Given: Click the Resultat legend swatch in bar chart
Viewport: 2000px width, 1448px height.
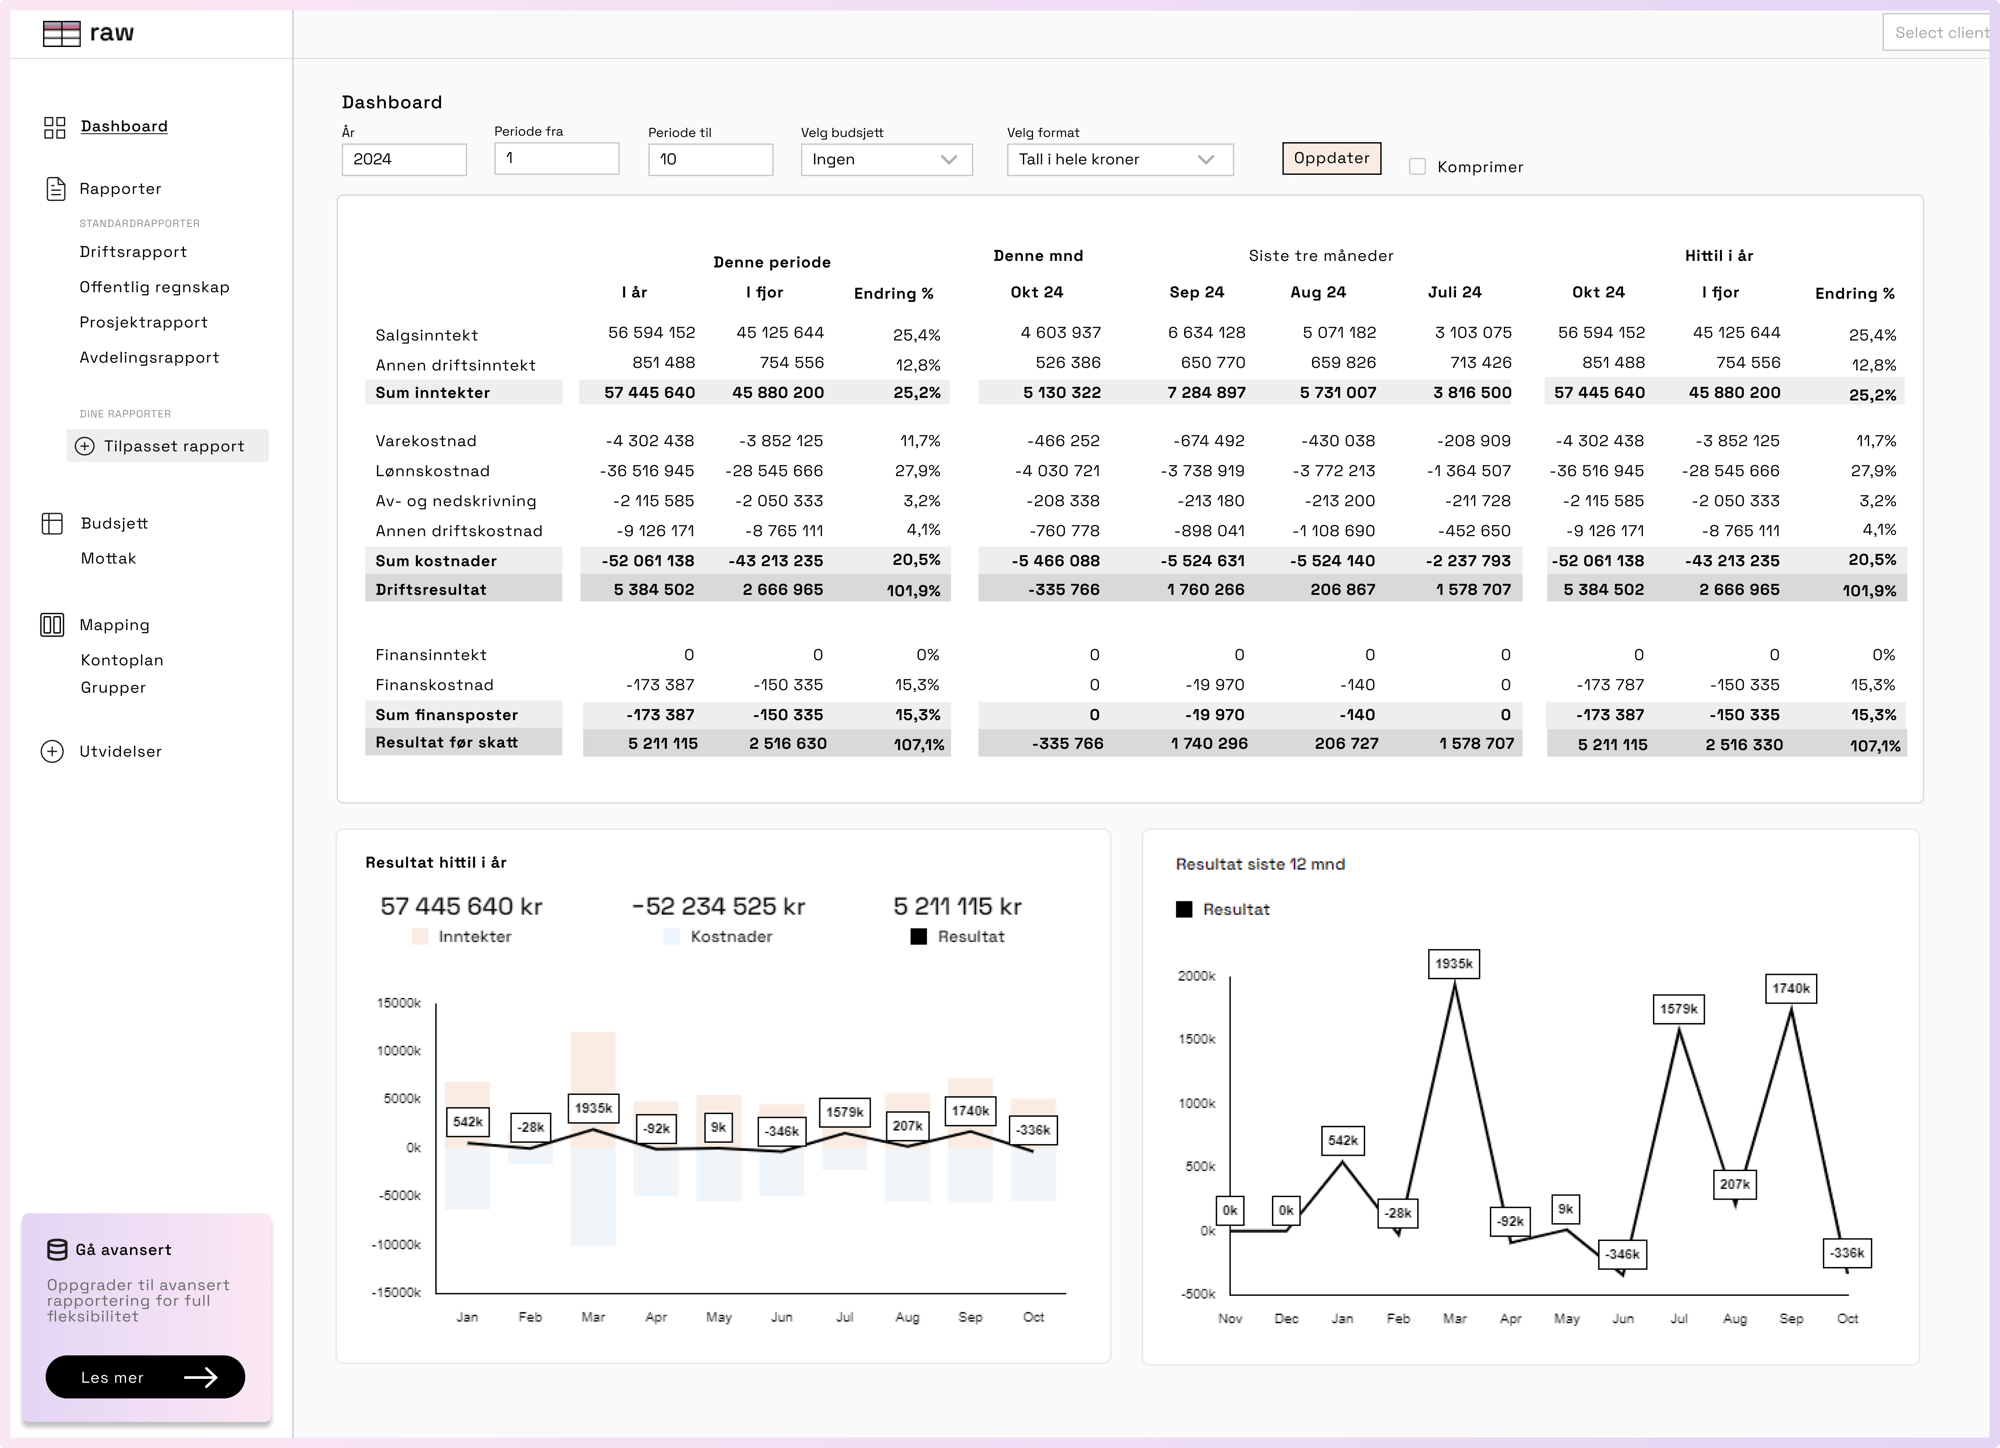Looking at the screenshot, I should (919, 937).
